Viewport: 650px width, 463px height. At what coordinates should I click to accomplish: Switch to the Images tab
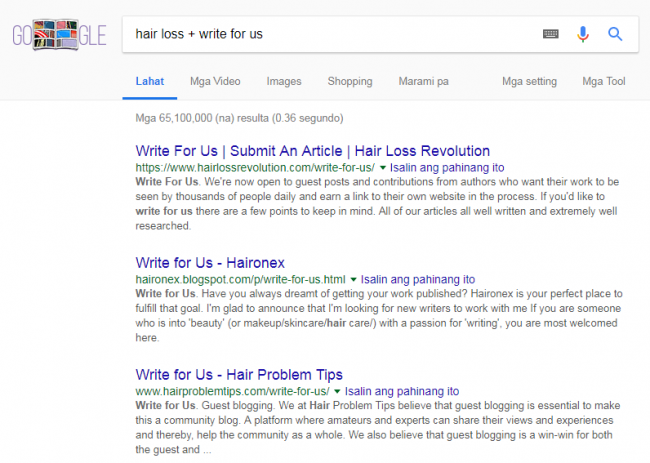point(284,81)
